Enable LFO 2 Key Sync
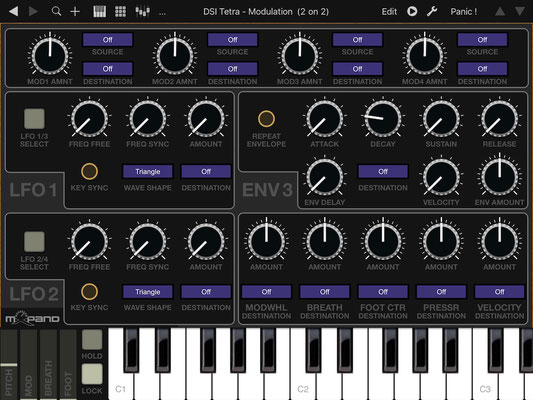 coord(89,292)
